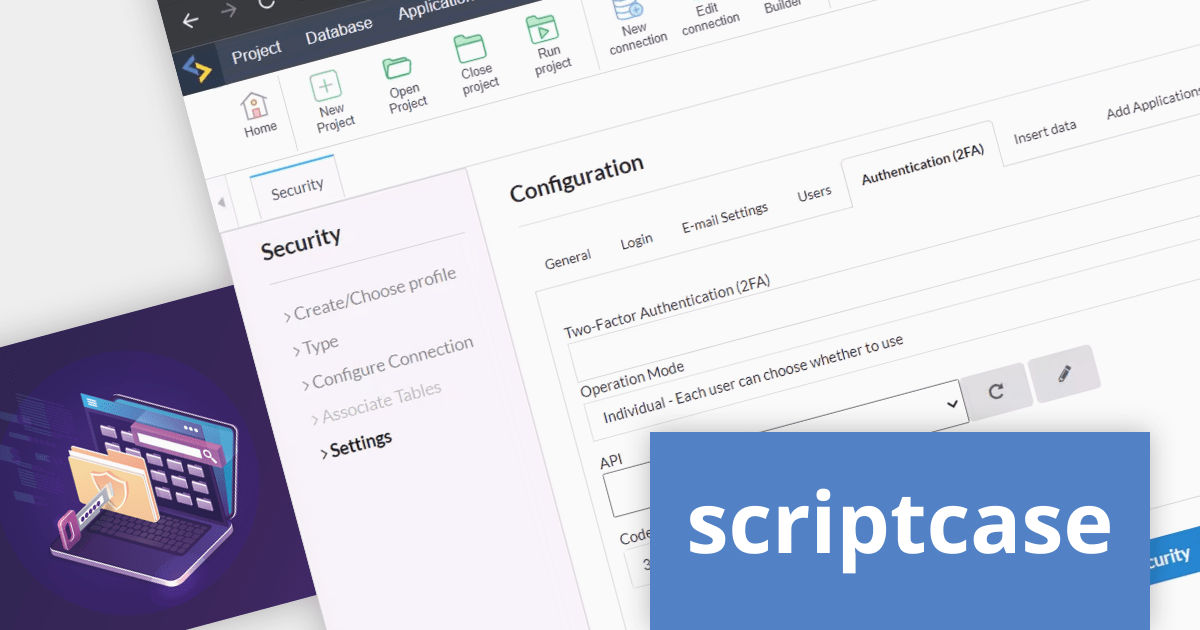Collapse the left sidebar panel arrow
Image resolution: width=1200 pixels, height=630 pixels.
click(x=221, y=202)
